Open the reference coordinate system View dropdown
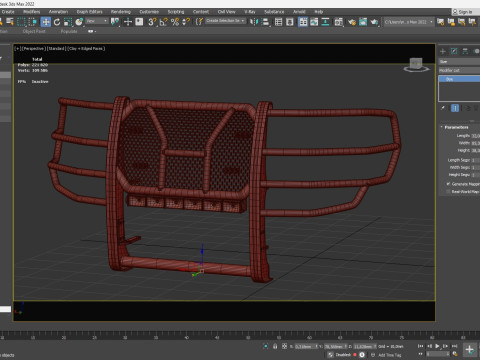The height and width of the screenshot is (360, 480). pyautogui.click(x=97, y=21)
